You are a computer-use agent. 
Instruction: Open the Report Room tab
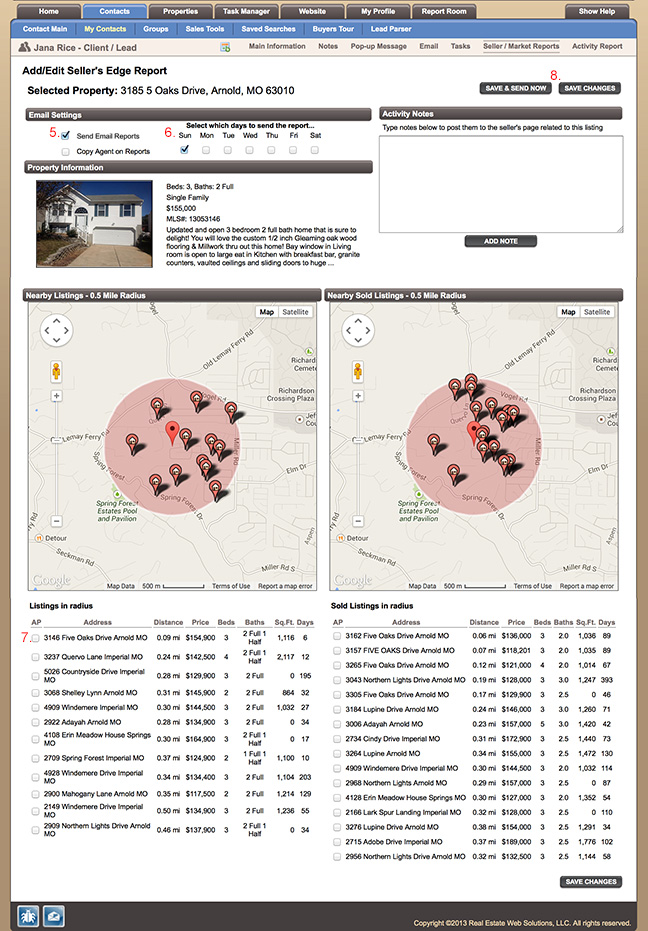(444, 11)
